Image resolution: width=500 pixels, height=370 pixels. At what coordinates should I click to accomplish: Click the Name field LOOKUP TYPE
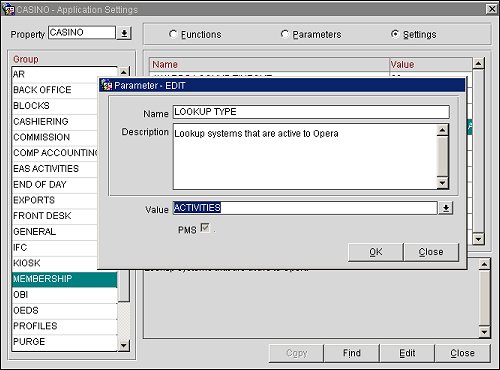(311, 112)
